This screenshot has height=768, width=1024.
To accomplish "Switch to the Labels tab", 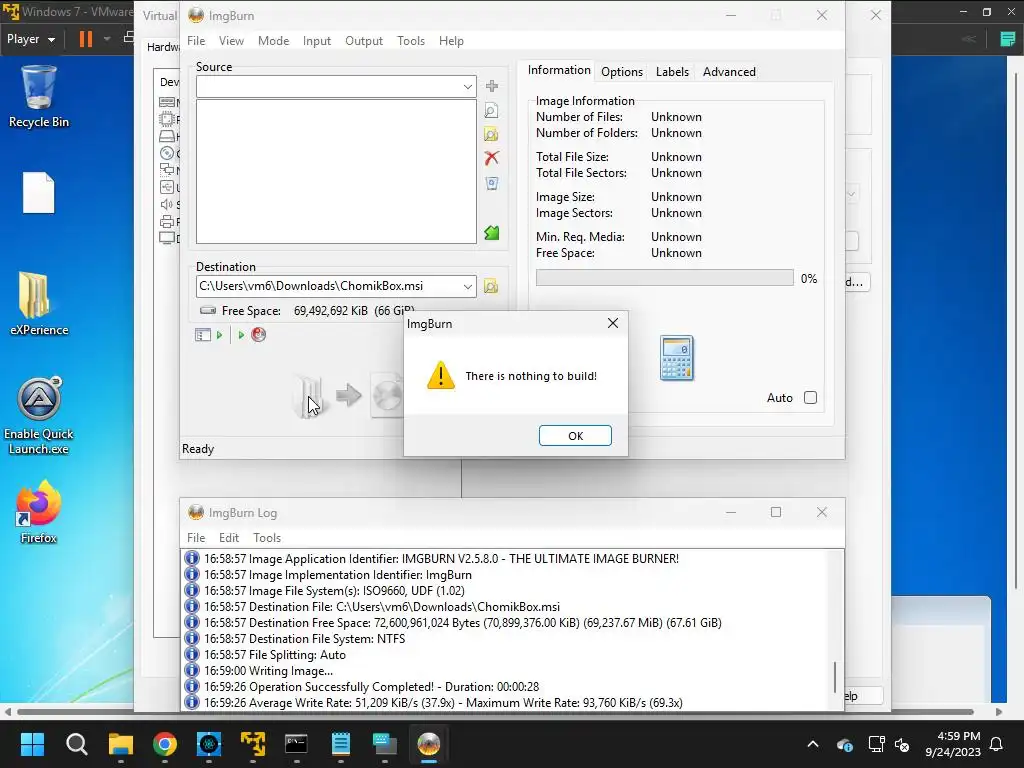I will click(x=672, y=72).
